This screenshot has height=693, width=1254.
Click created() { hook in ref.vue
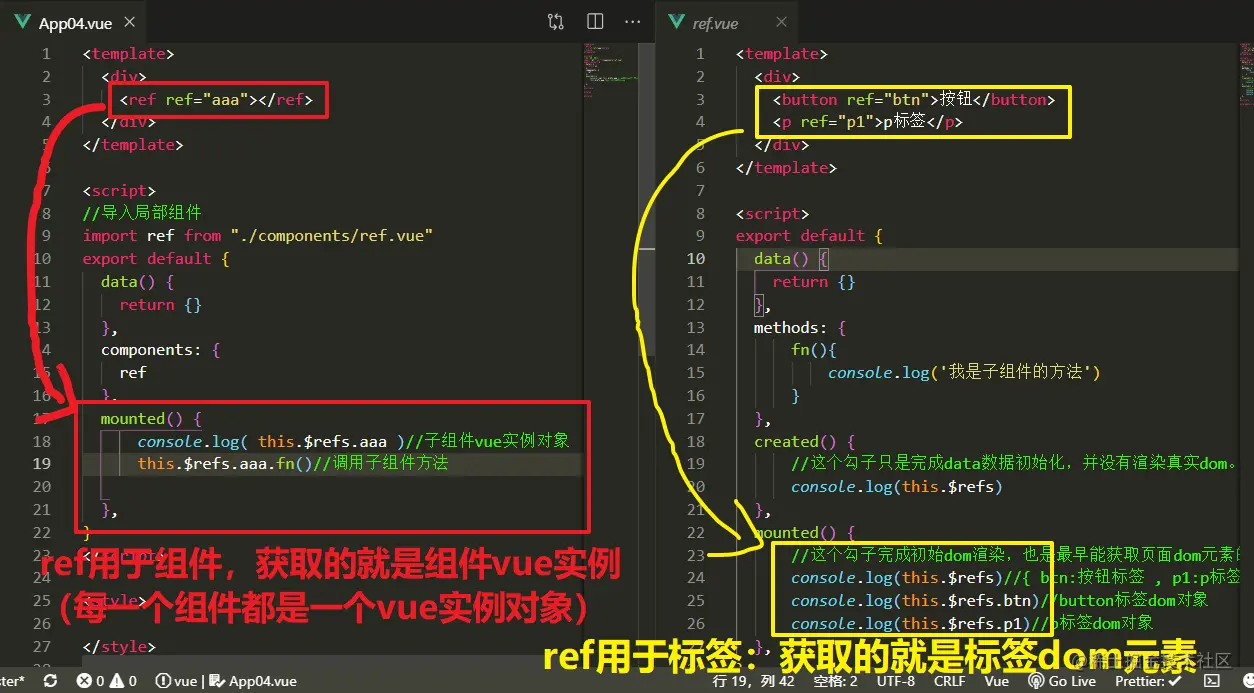[804, 441]
